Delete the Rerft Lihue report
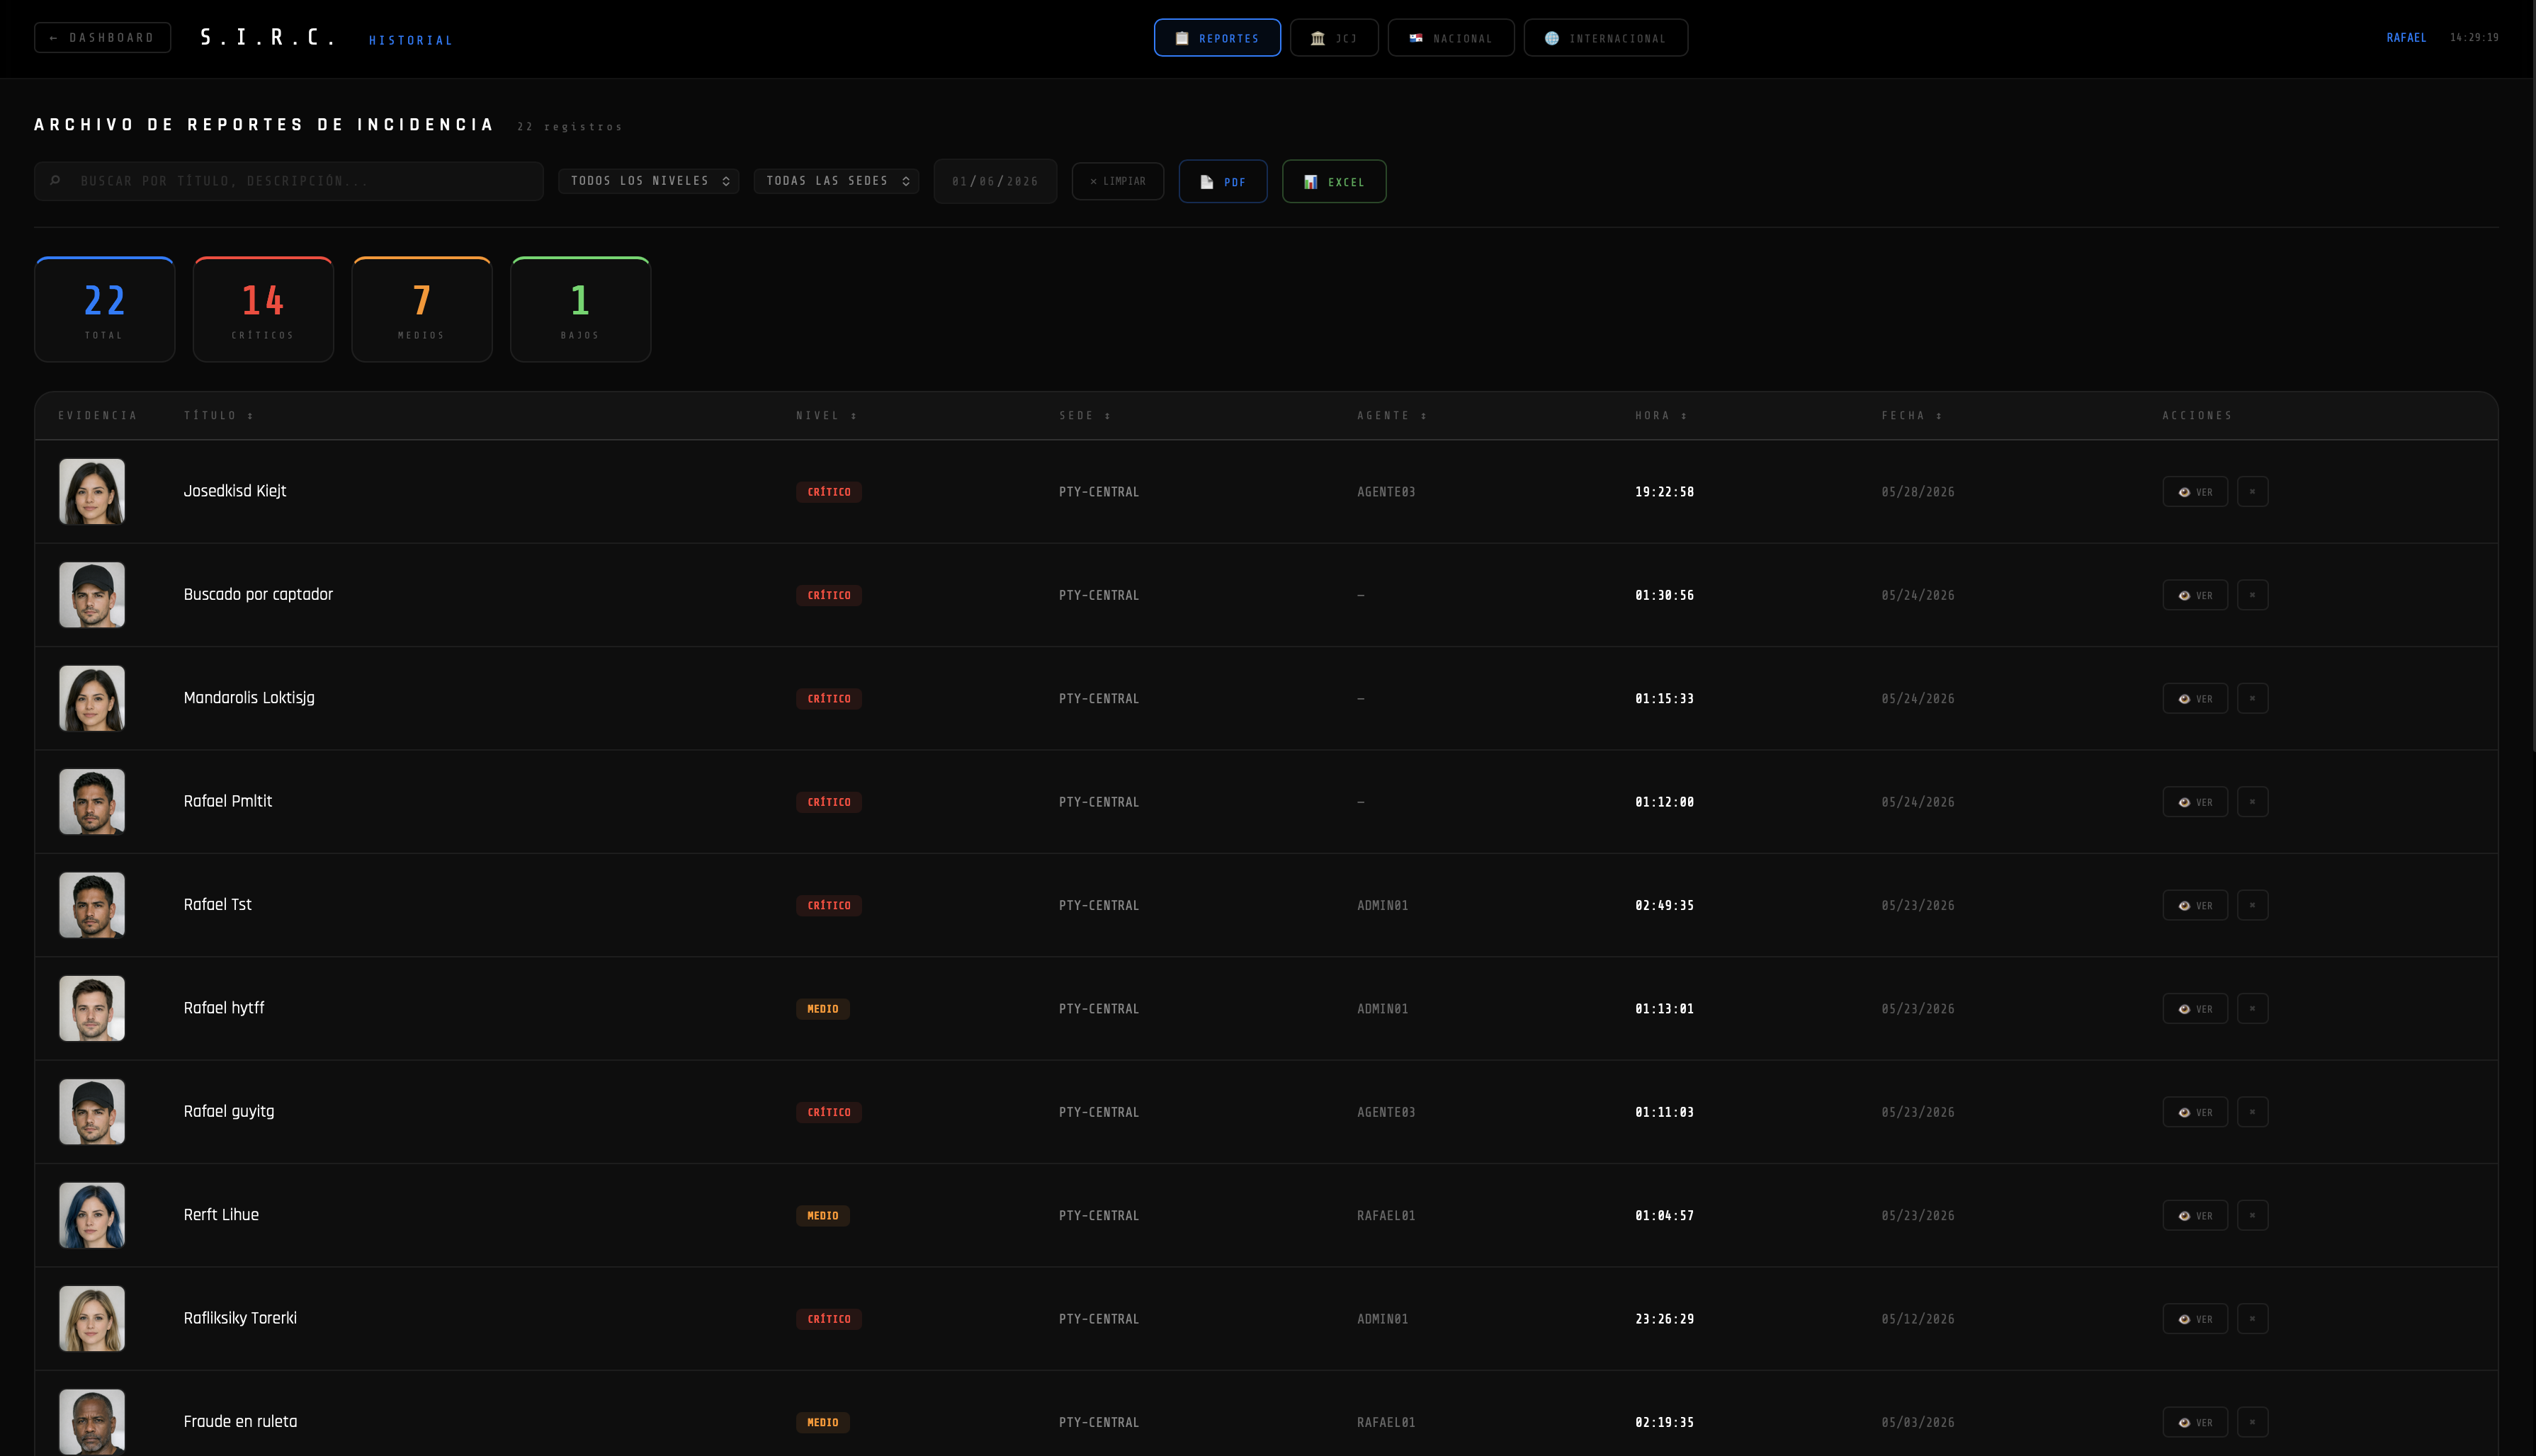 pos(2252,1215)
